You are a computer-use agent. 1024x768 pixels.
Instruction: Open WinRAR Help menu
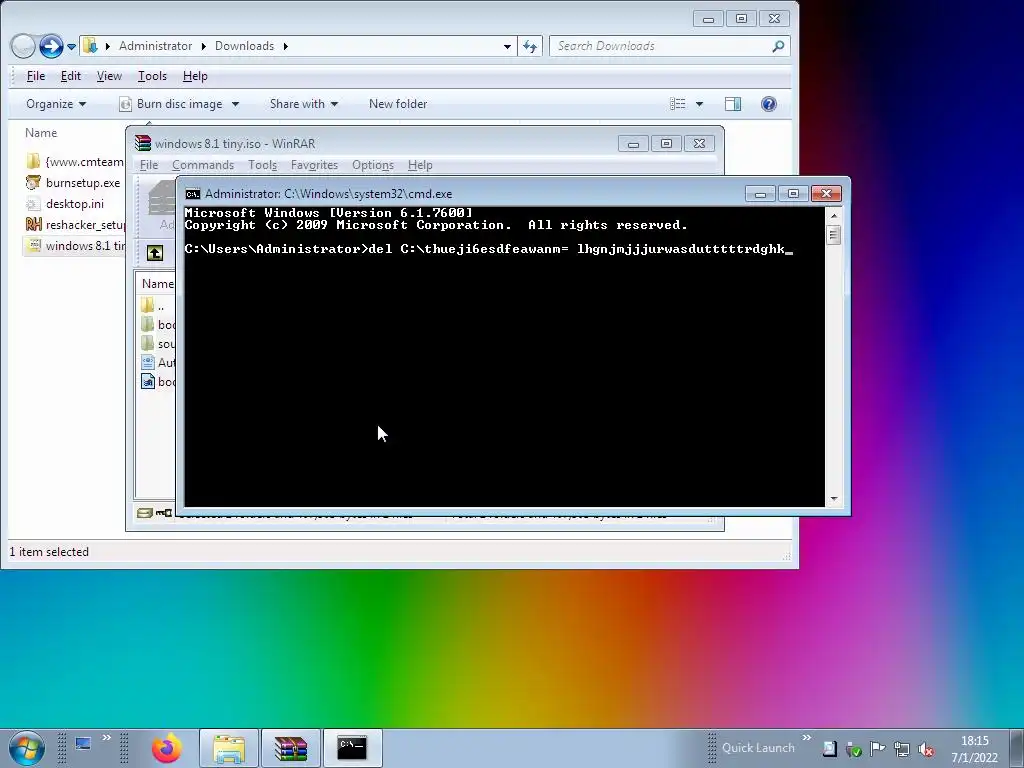420,165
